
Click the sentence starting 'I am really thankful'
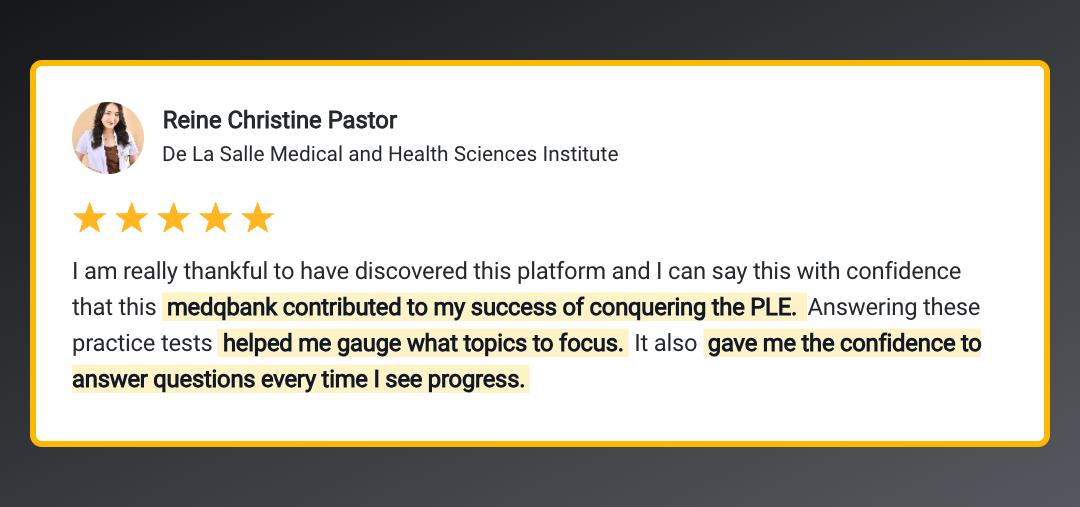coord(517,271)
